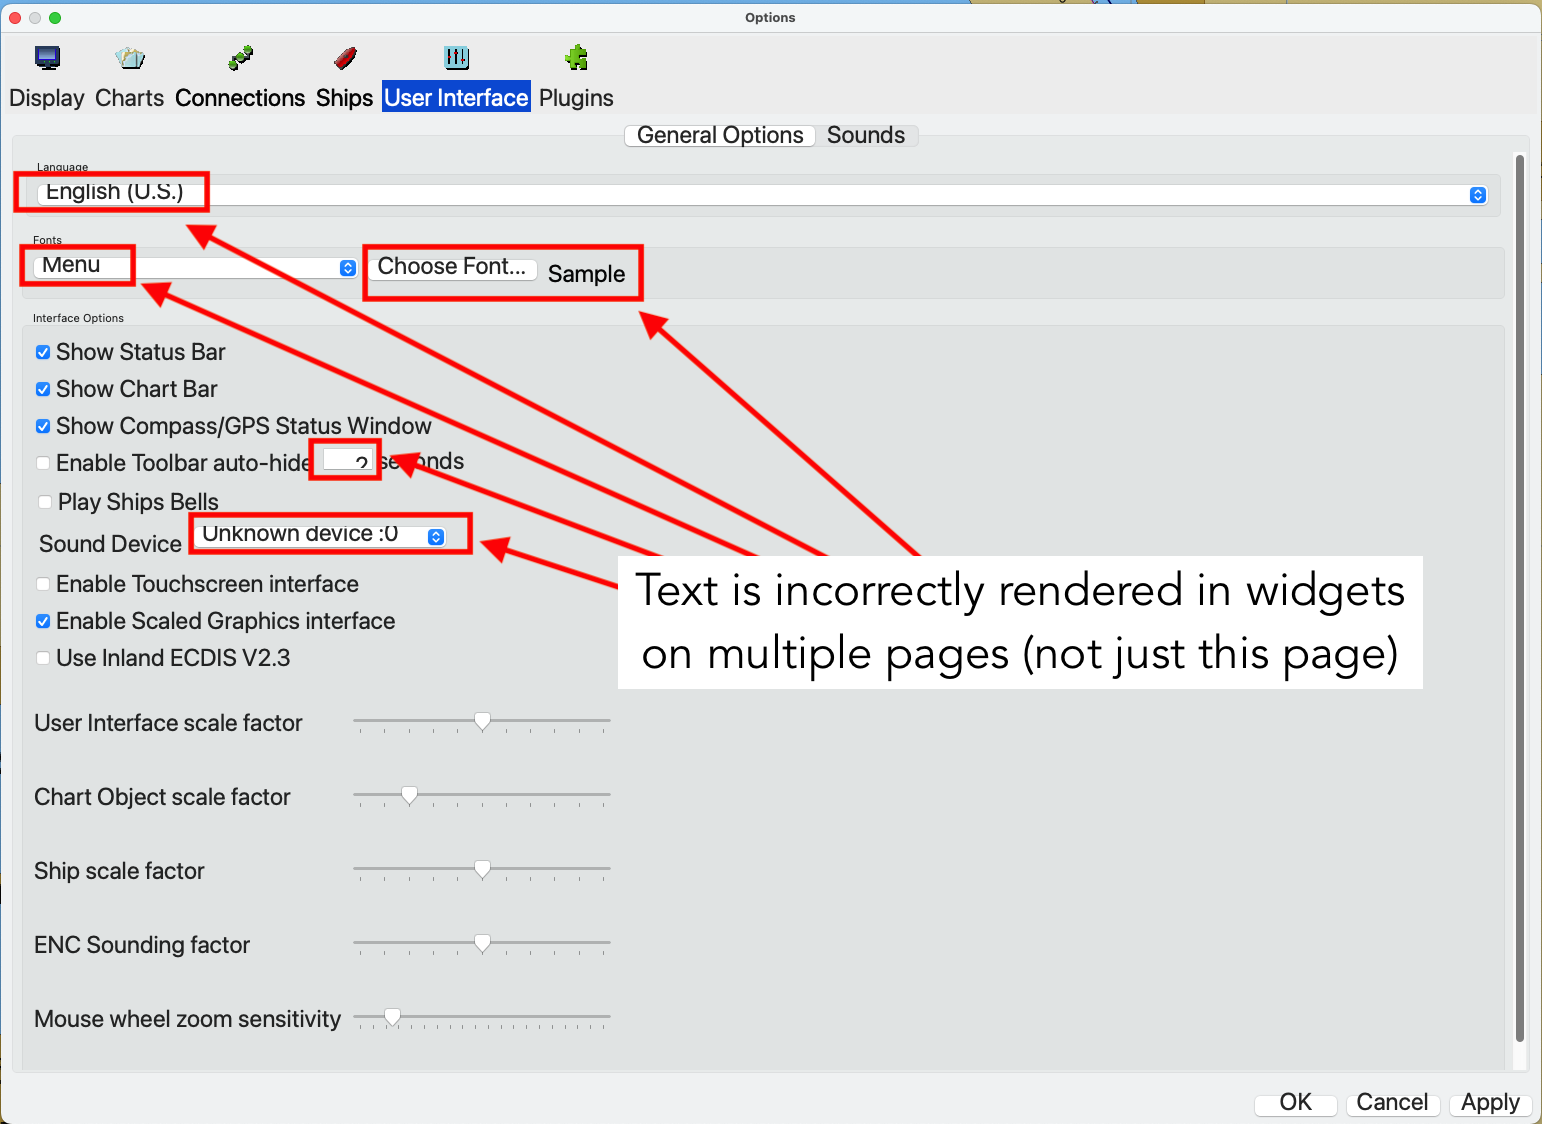Expand the Fonts Menu dropdown
The width and height of the screenshot is (1542, 1124).
tap(347, 267)
